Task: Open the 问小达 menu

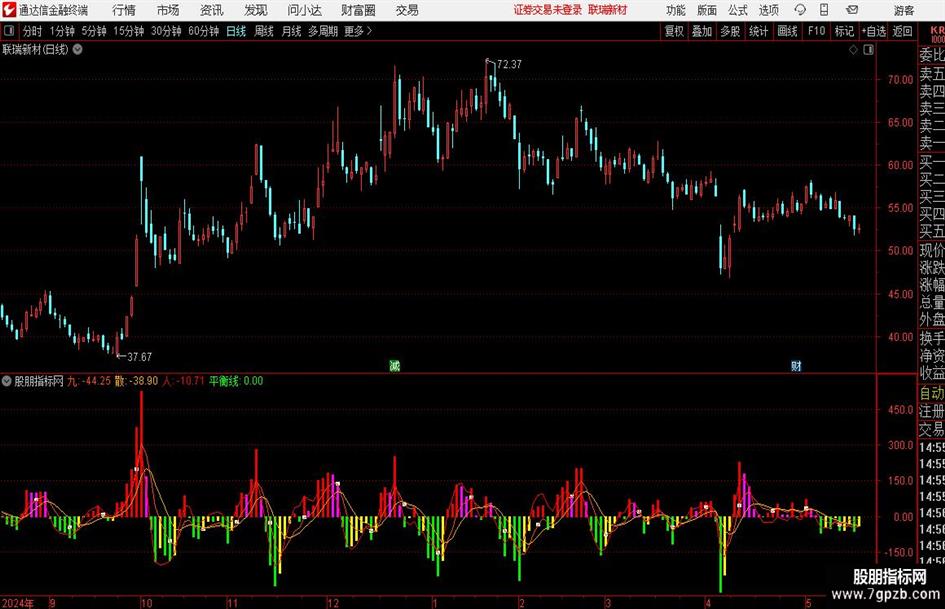Action: pos(304,10)
